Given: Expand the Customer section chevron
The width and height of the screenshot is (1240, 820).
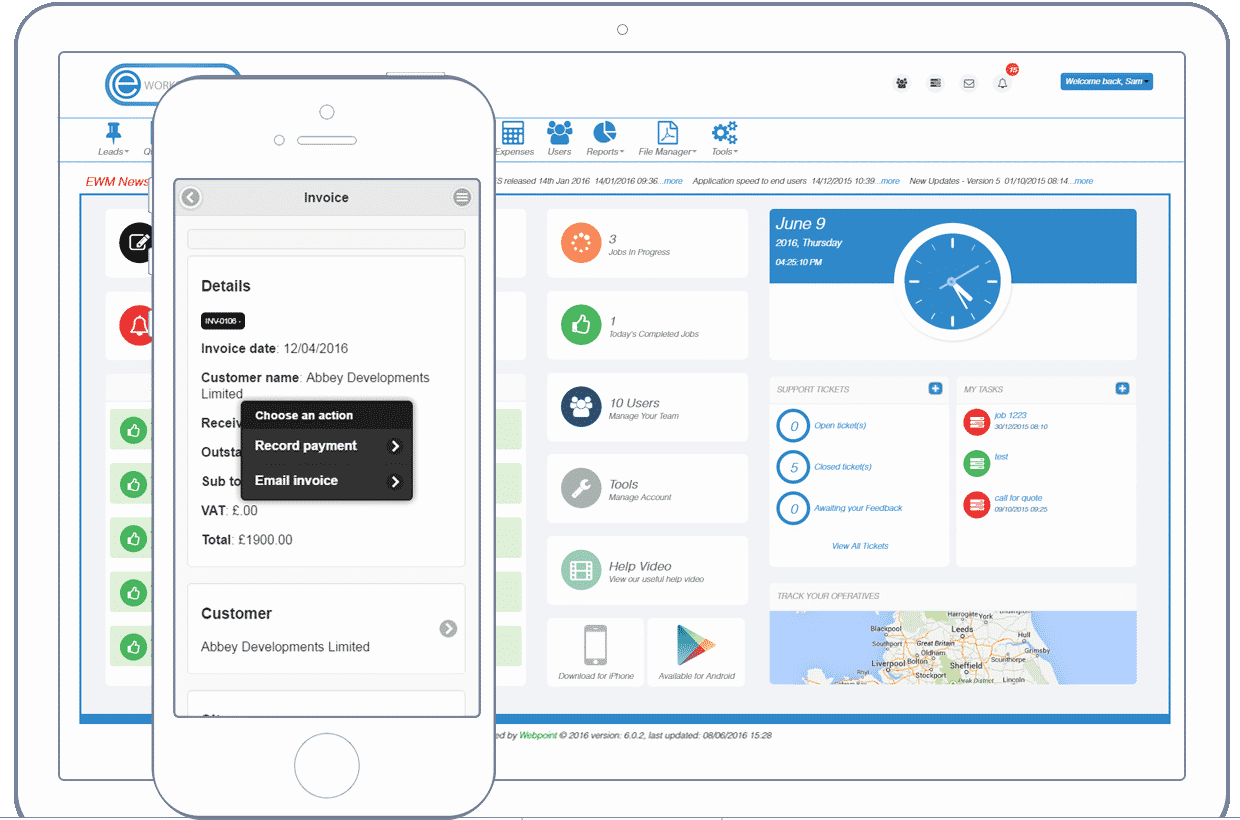Looking at the screenshot, I should pyautogui.click(x=448, y=628).
